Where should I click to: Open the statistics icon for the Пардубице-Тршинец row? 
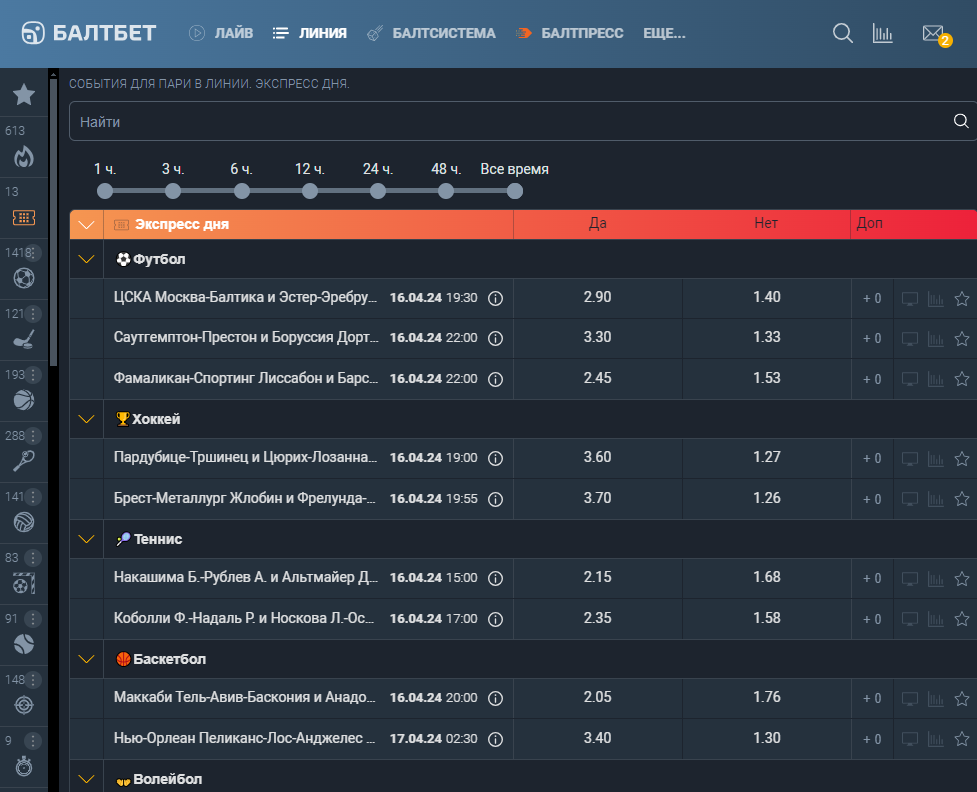point(935,459)
